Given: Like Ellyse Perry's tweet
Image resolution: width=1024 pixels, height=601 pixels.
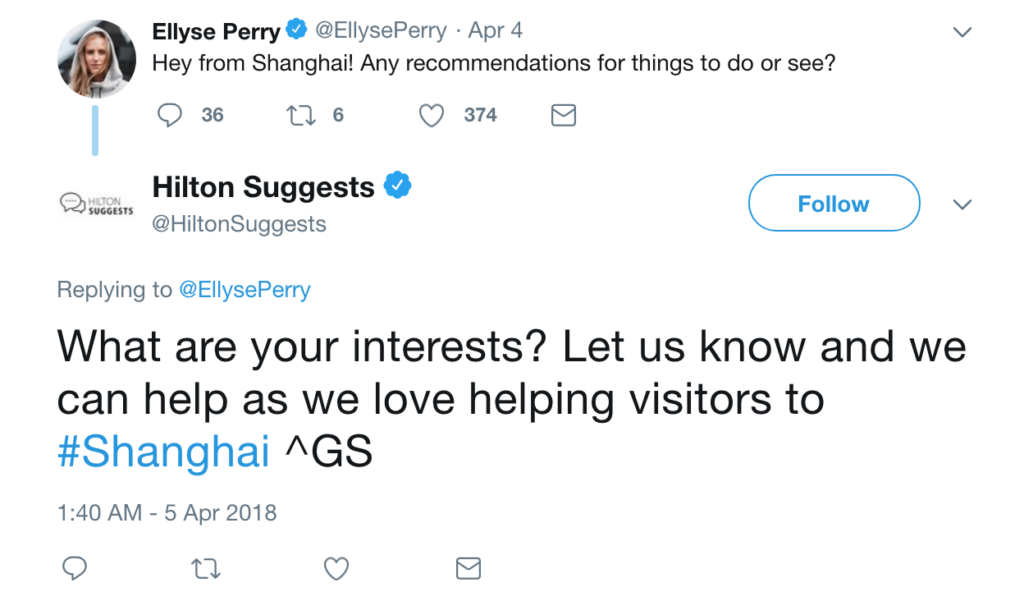Looking at the screenshot, I should pyautogui.click(x=431, y=116).
